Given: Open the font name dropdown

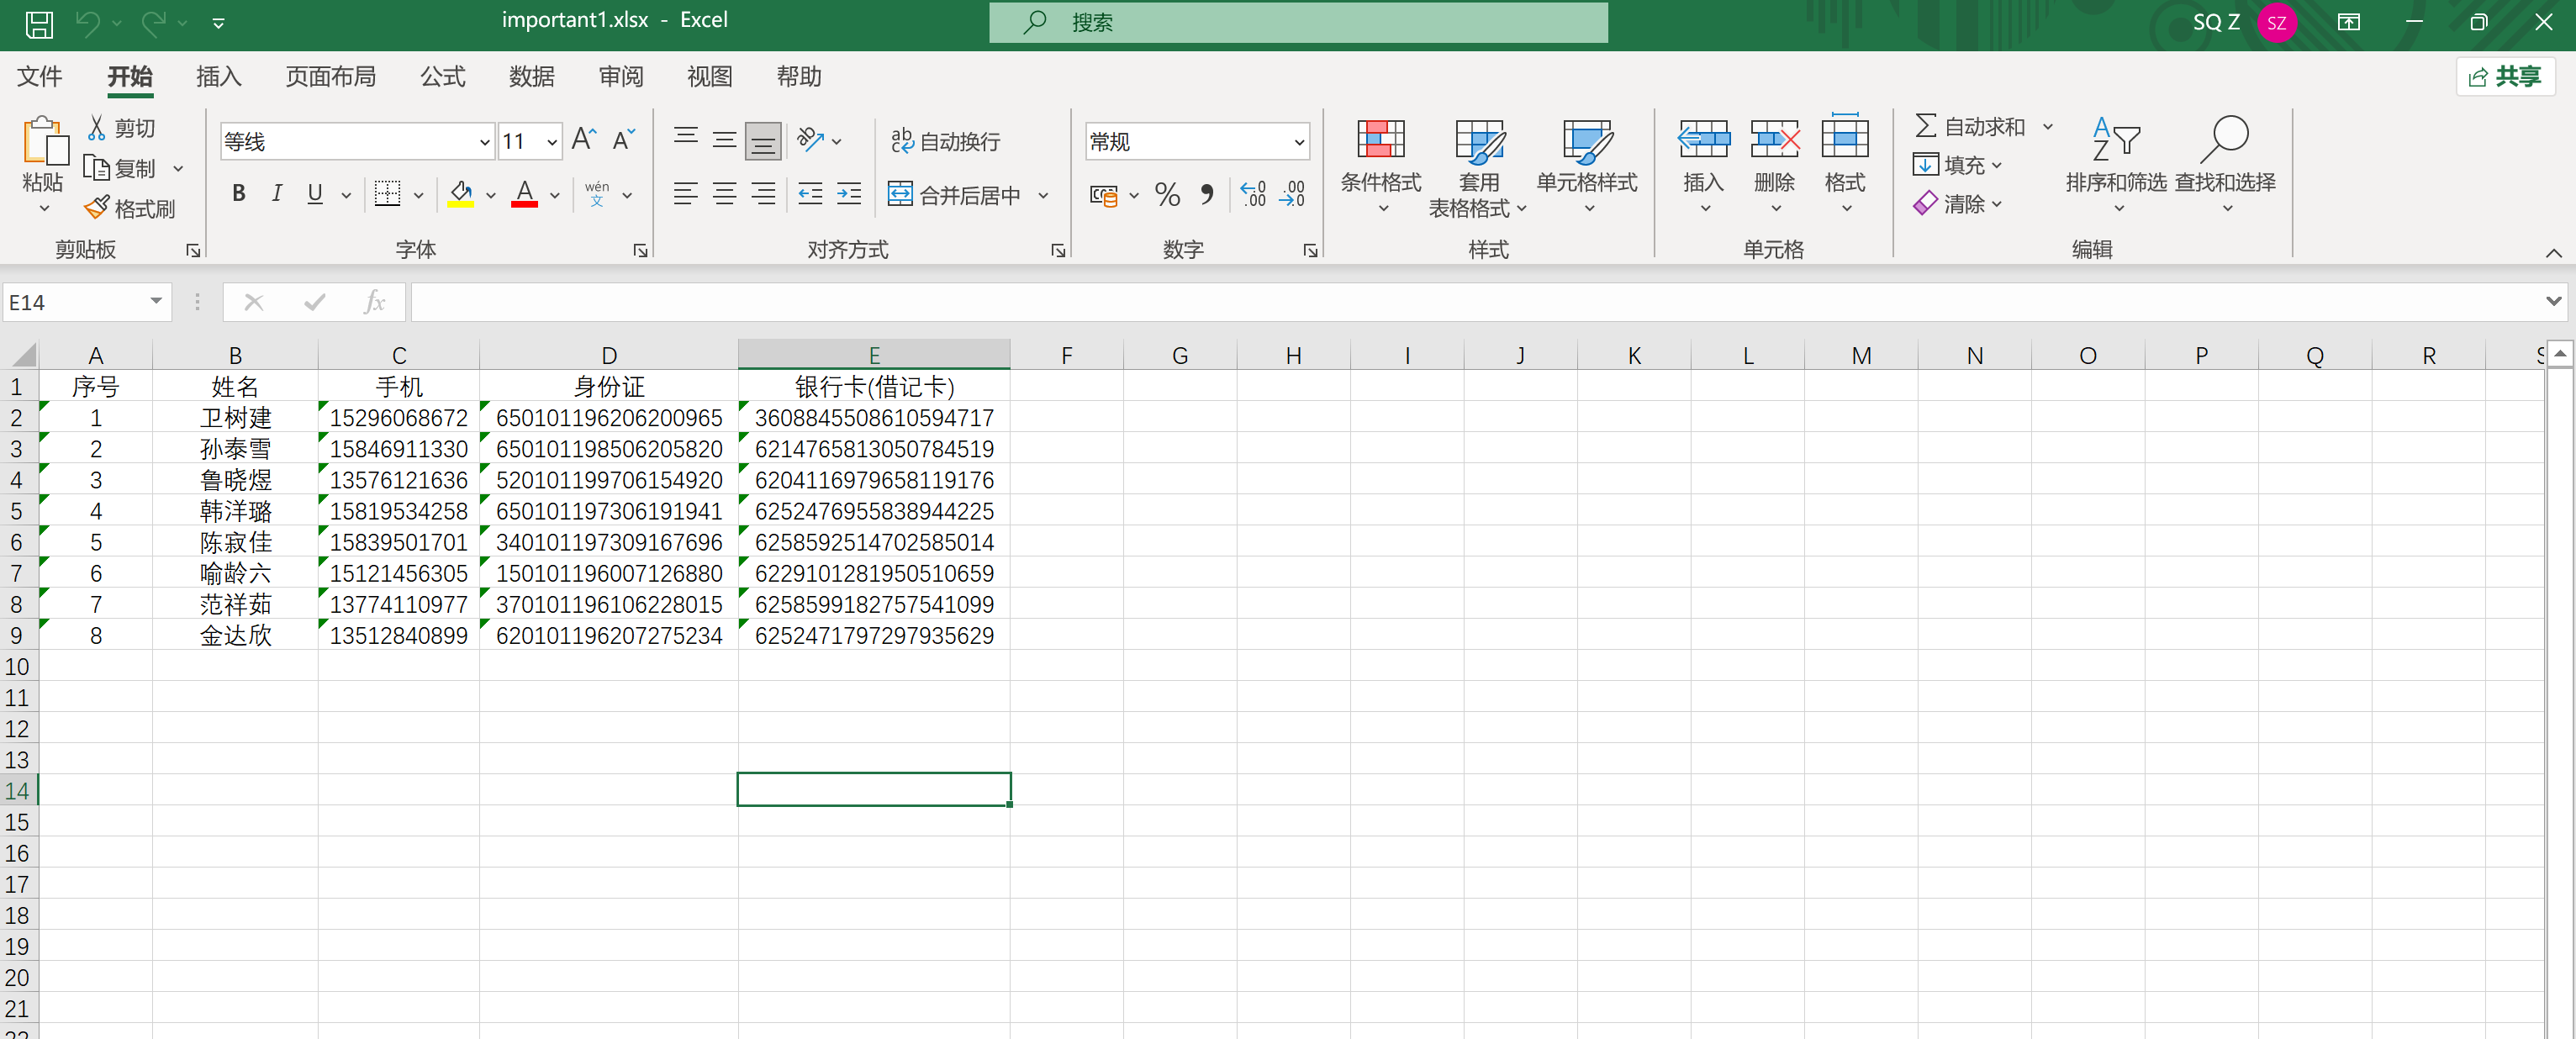Looking at the screenshot, I should coord(485,142).
